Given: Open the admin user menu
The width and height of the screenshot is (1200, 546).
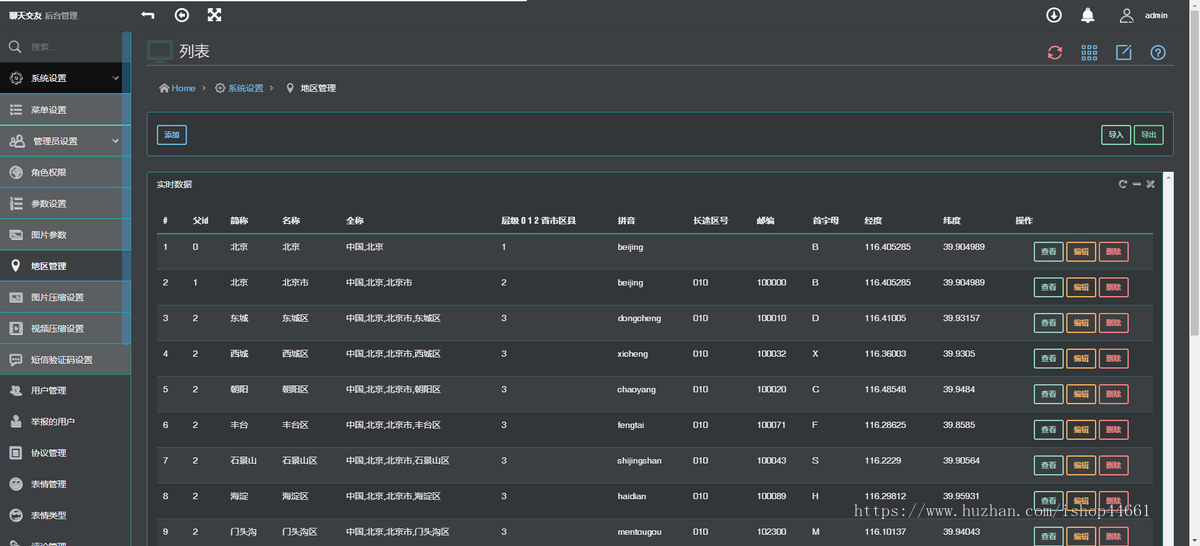Looking at the screenshot, I should 1144,15.
